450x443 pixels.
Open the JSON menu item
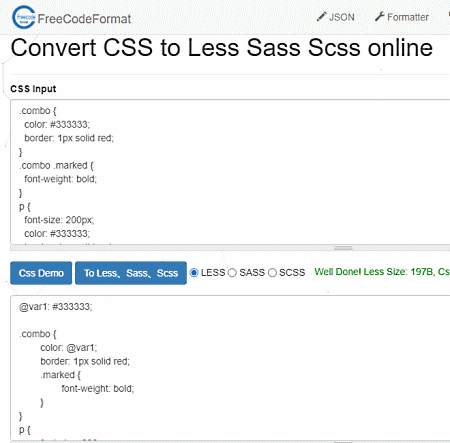point(336,17)
